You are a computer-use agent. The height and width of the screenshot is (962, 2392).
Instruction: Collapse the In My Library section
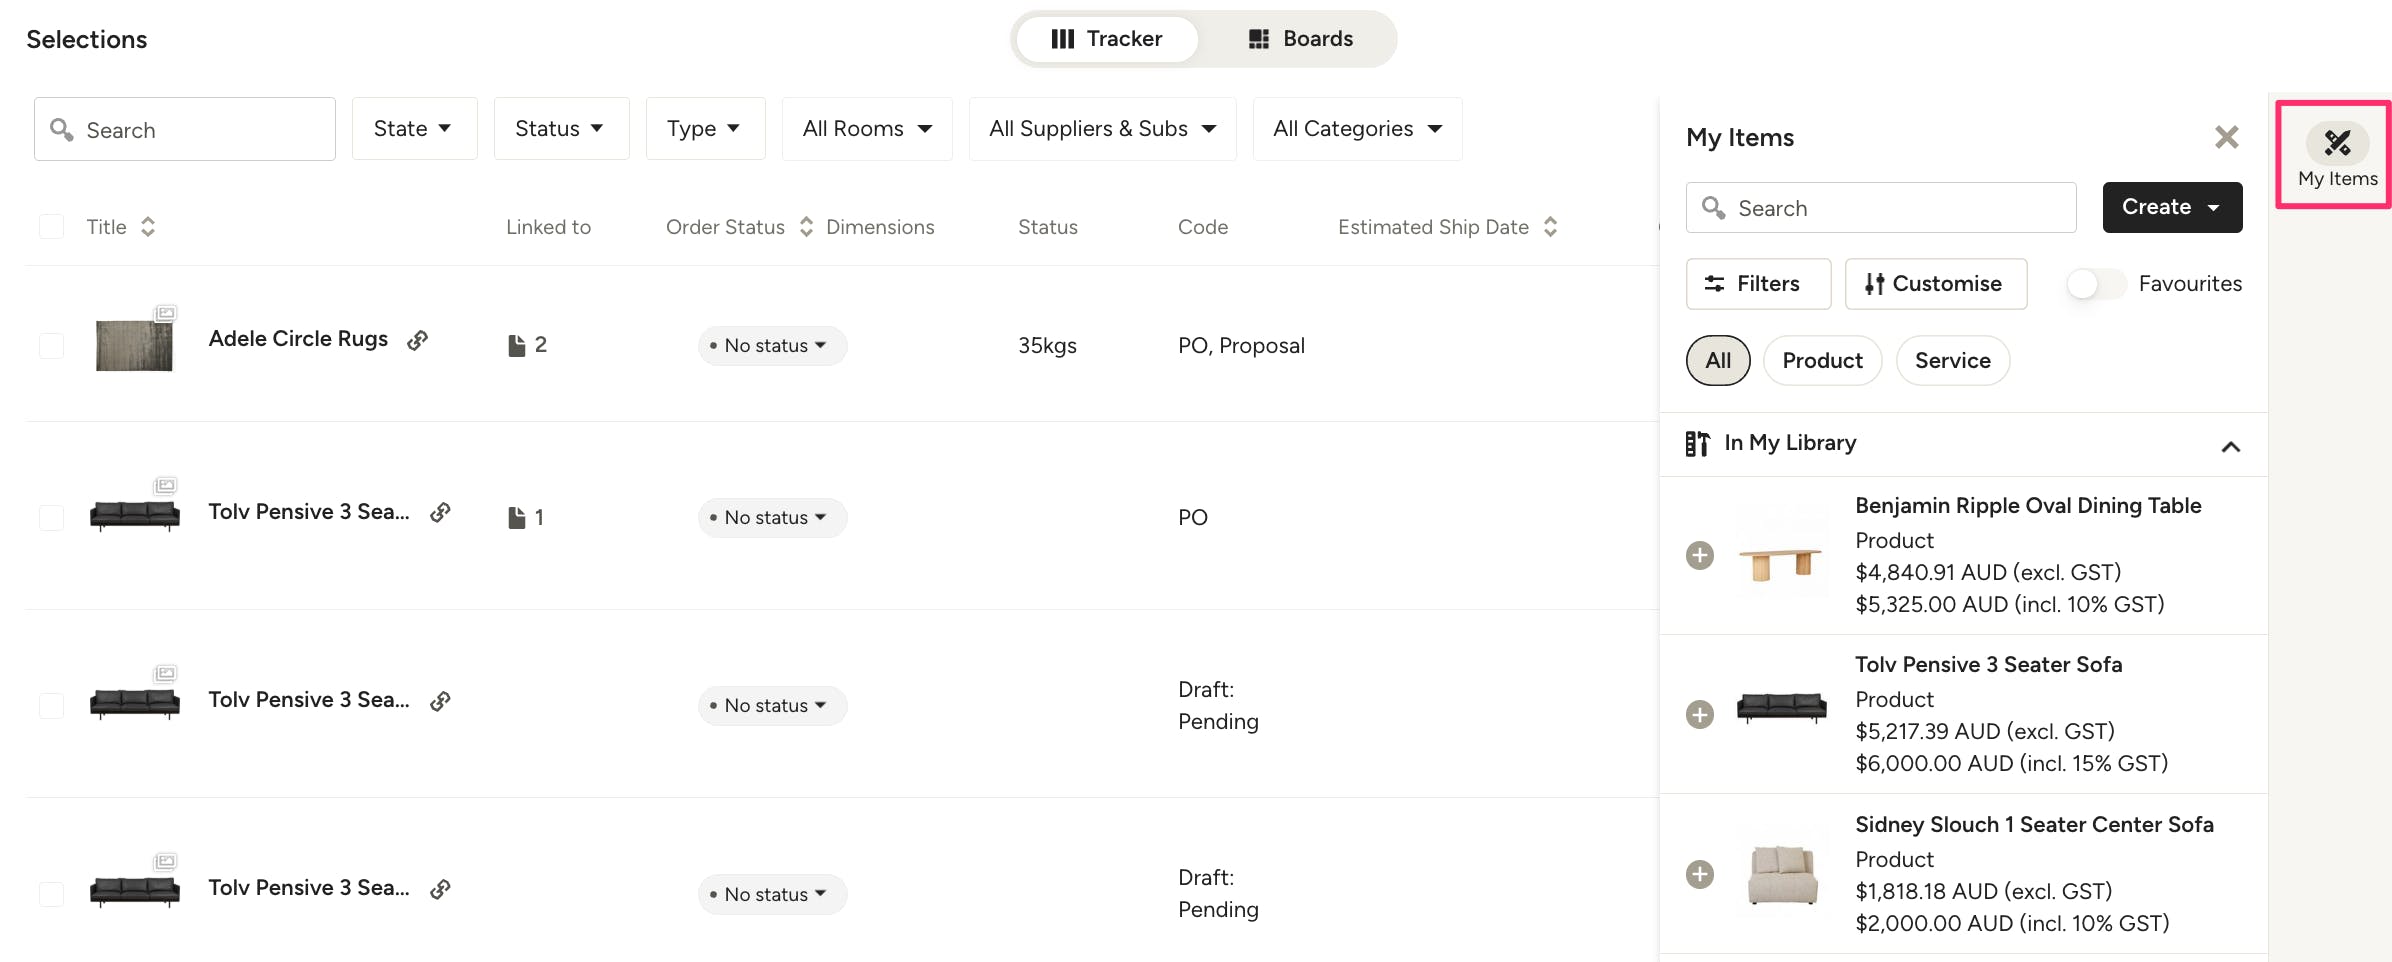point(2230,446)
